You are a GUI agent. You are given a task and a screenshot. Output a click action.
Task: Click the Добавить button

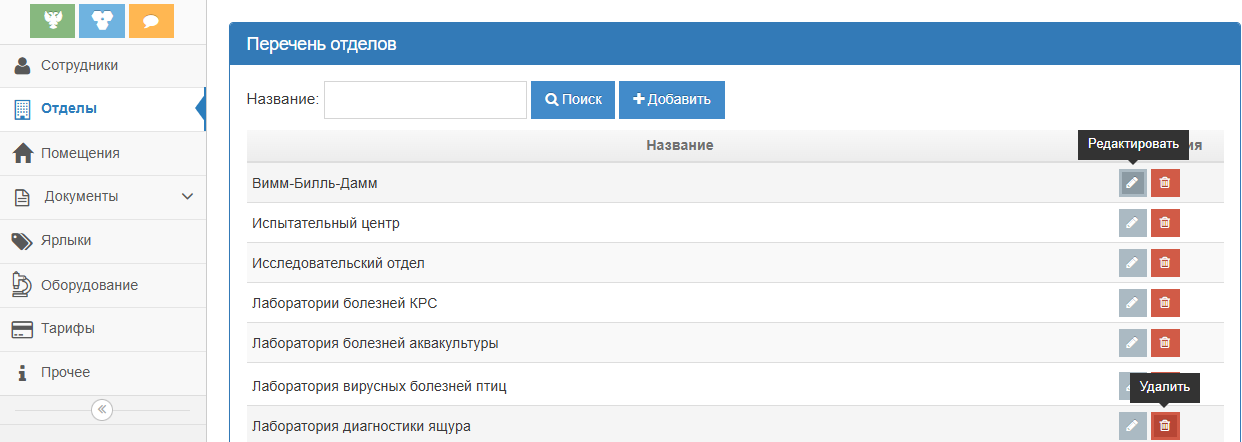671,100
